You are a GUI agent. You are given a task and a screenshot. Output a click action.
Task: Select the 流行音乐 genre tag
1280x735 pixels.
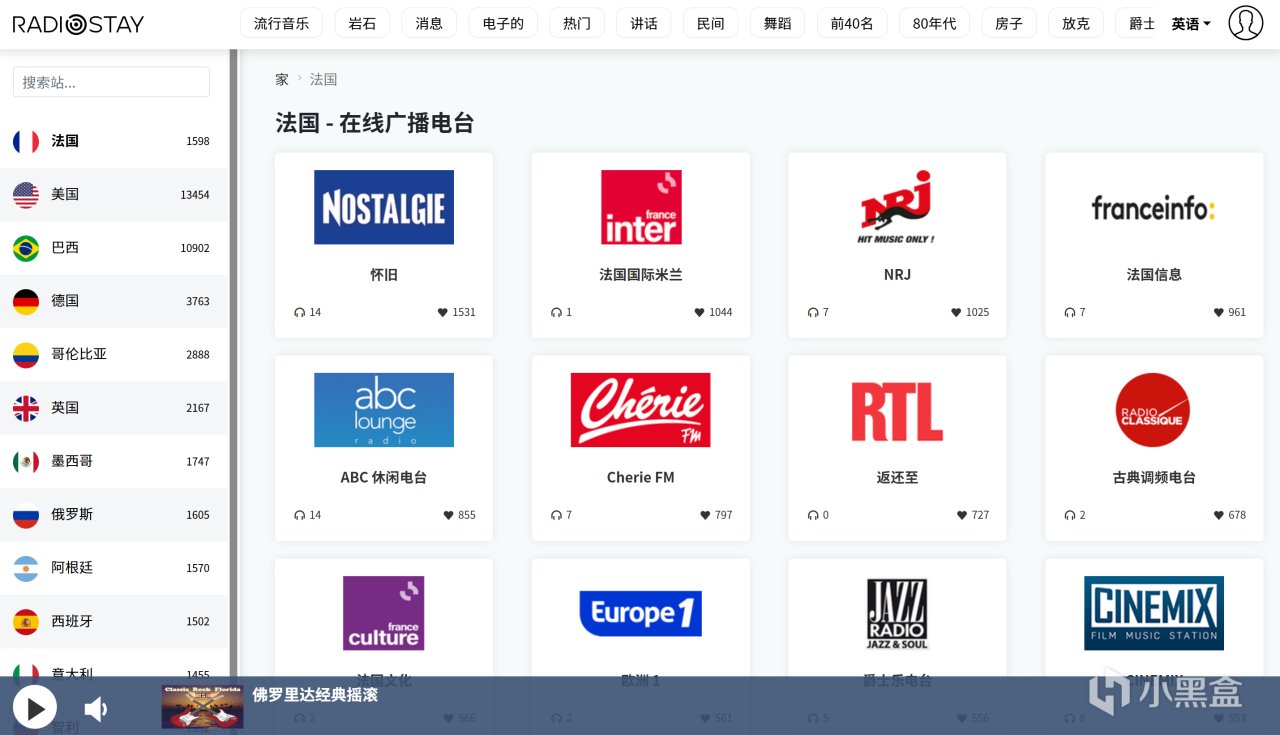pyautogui.click(x=281, y=23)
